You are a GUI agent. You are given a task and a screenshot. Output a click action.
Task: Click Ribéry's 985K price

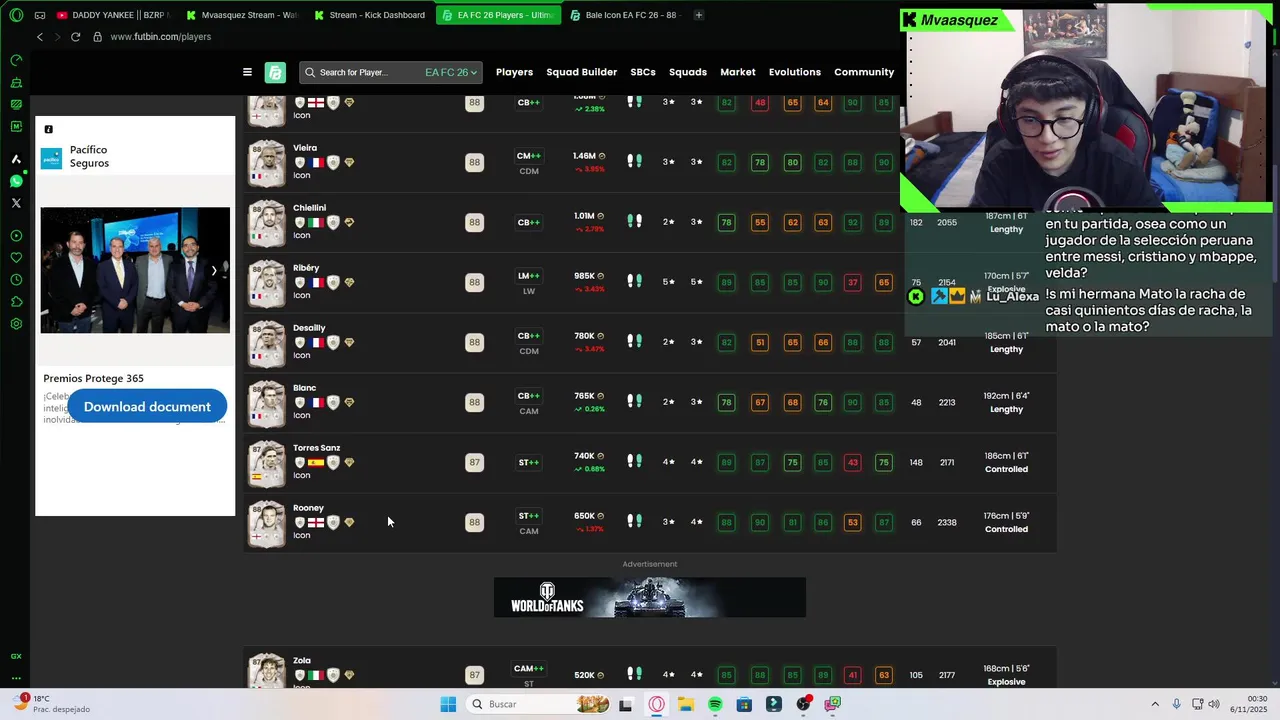click(x=589, y=276)
